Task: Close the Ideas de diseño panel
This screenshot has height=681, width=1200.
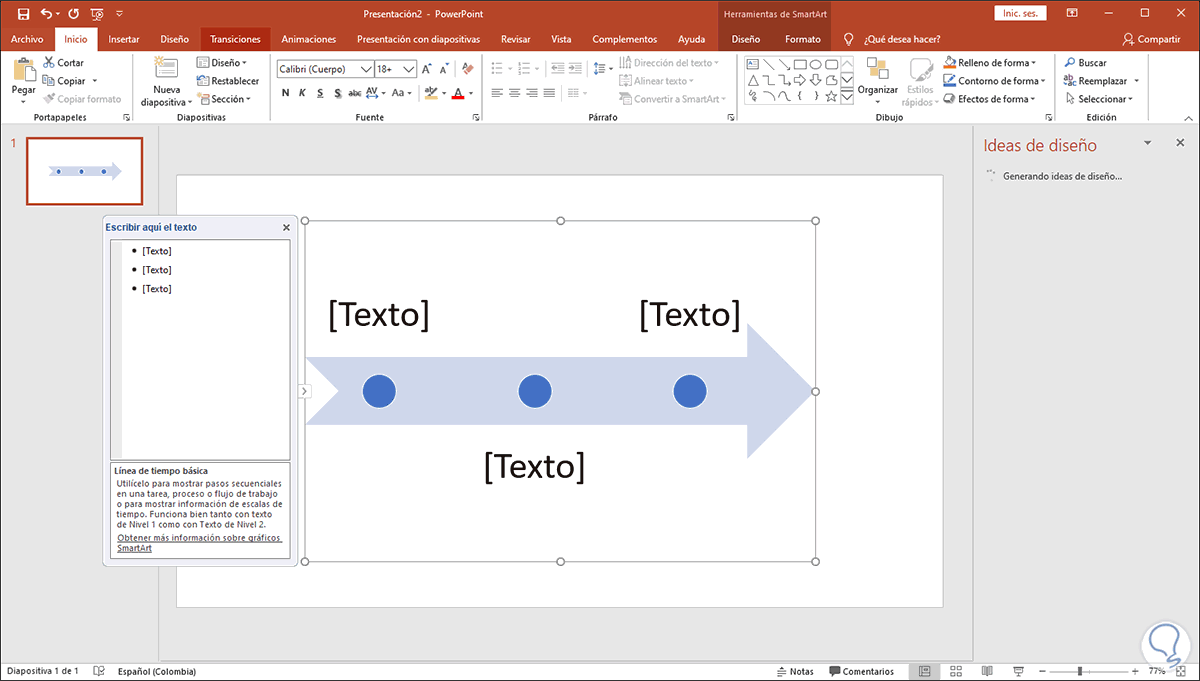Action: click(1180, 143)
